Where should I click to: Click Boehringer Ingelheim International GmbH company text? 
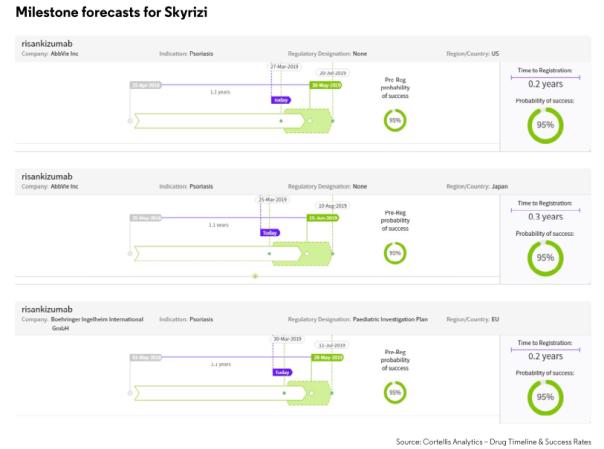click(x=97, y=323)
